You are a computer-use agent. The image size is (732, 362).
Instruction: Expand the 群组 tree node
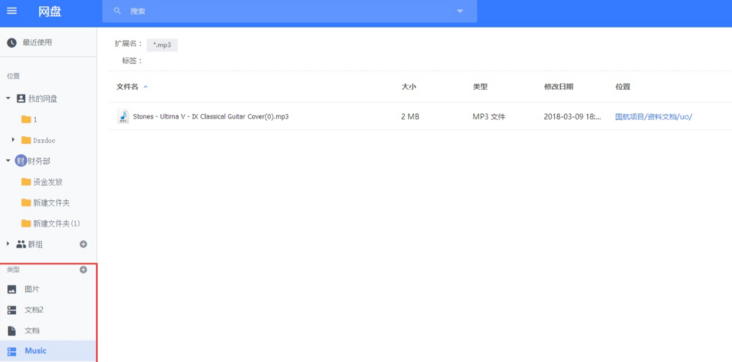click(x=8, y=244)
